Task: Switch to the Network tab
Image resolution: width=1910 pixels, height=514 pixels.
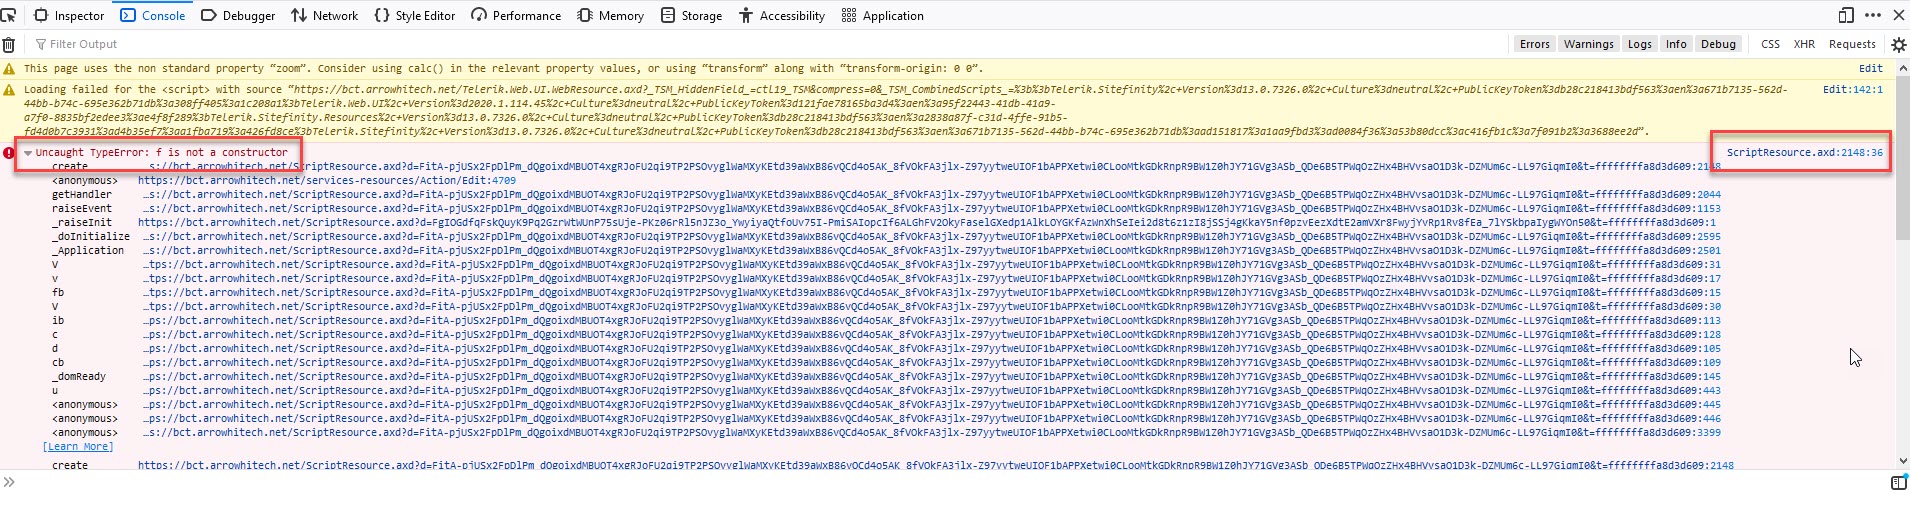Action: point(324,15)
